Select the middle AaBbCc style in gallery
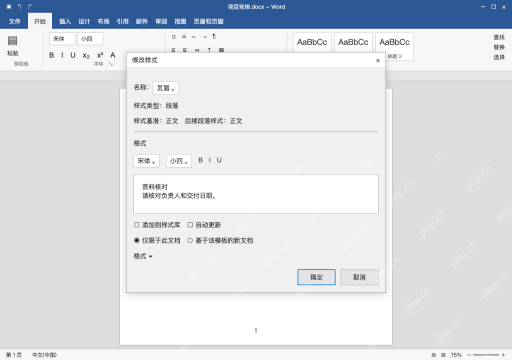 353,43
